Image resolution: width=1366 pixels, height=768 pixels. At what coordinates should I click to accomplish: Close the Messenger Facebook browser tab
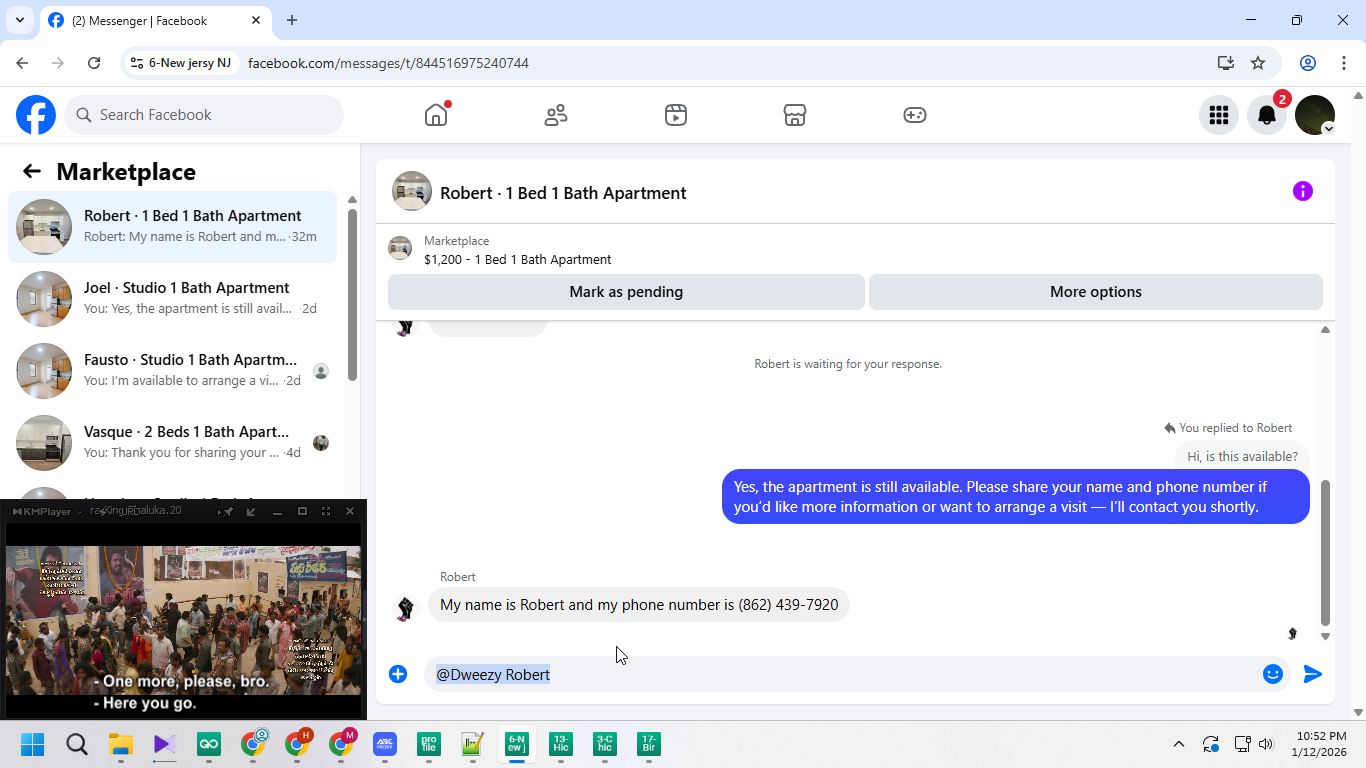tap(257, 20)
